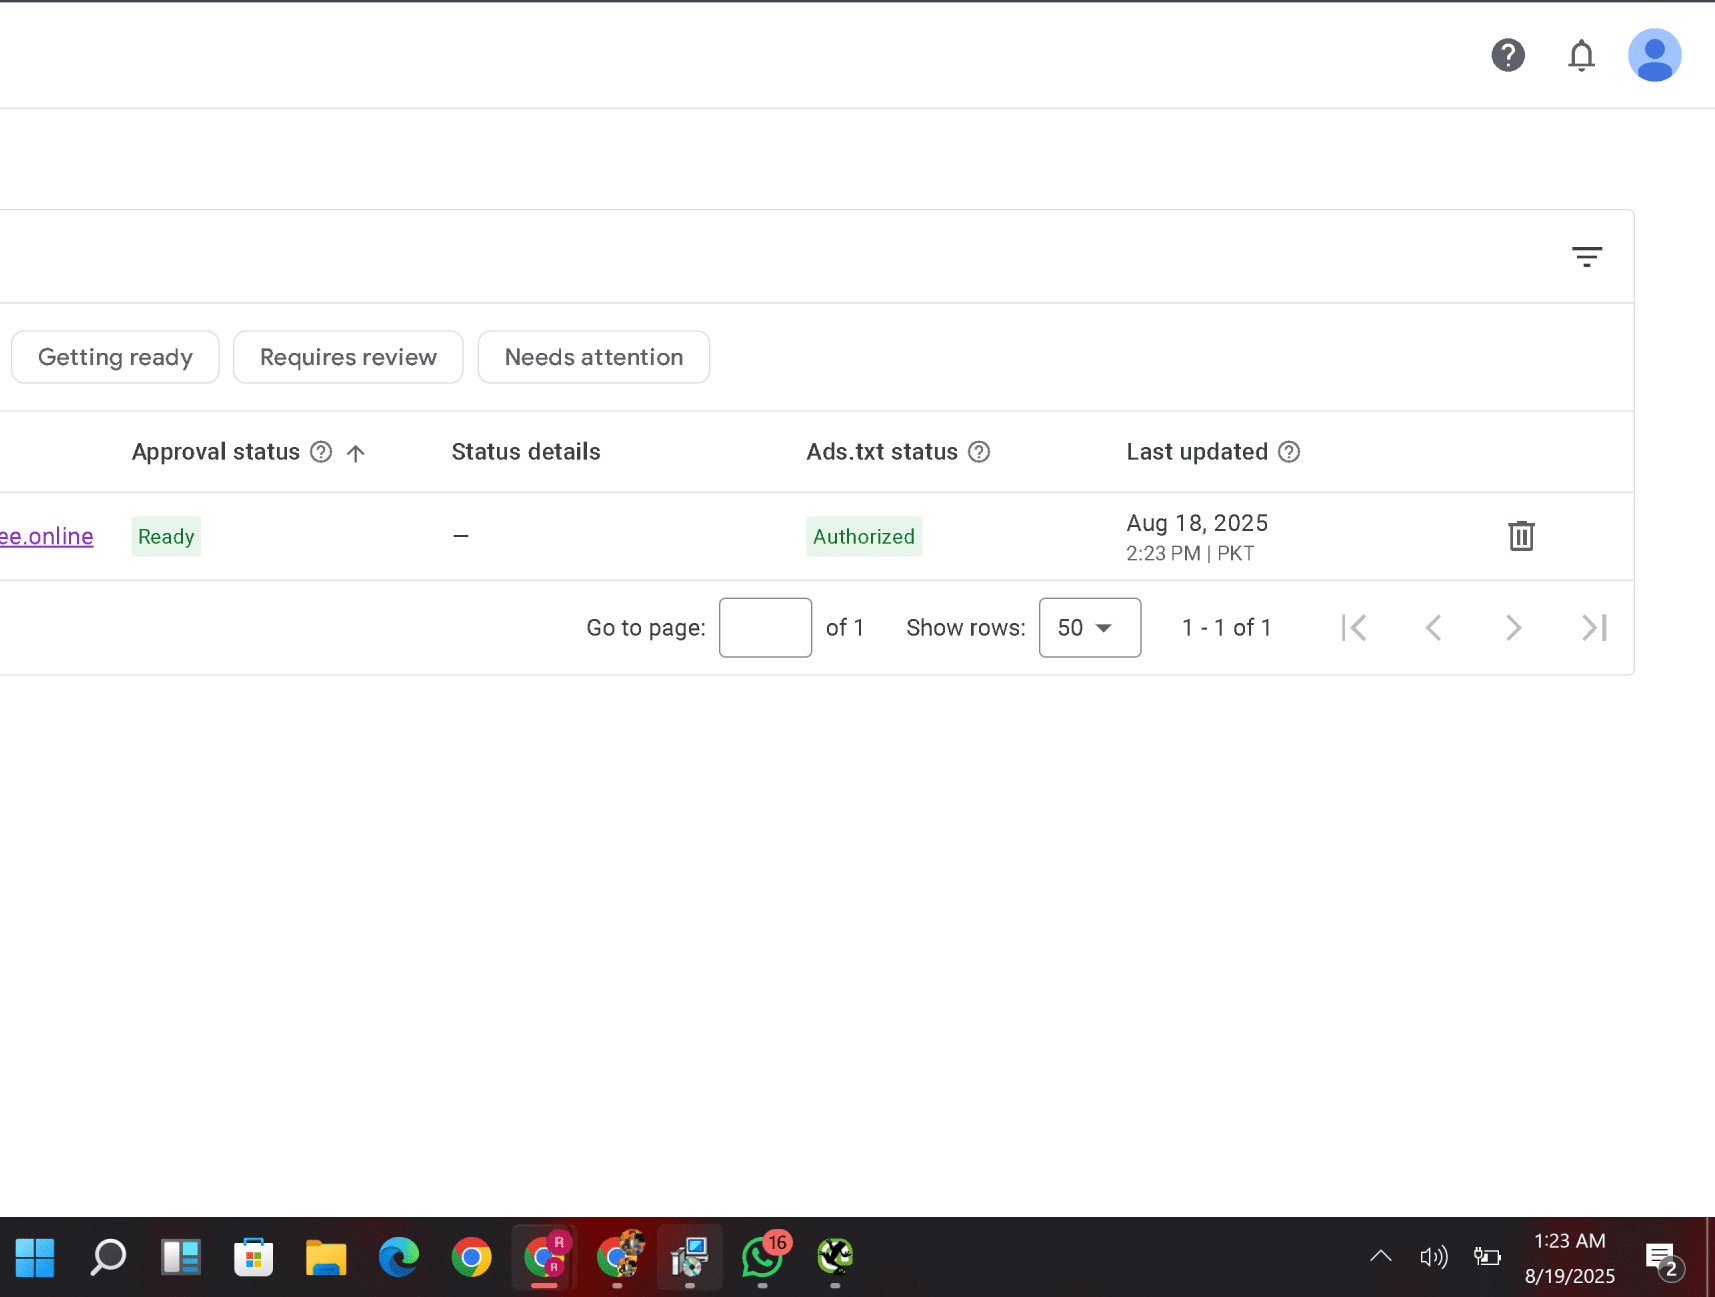Expand hidden system tray icons
The image size is (1715, 1297).
point(1380,1256)
